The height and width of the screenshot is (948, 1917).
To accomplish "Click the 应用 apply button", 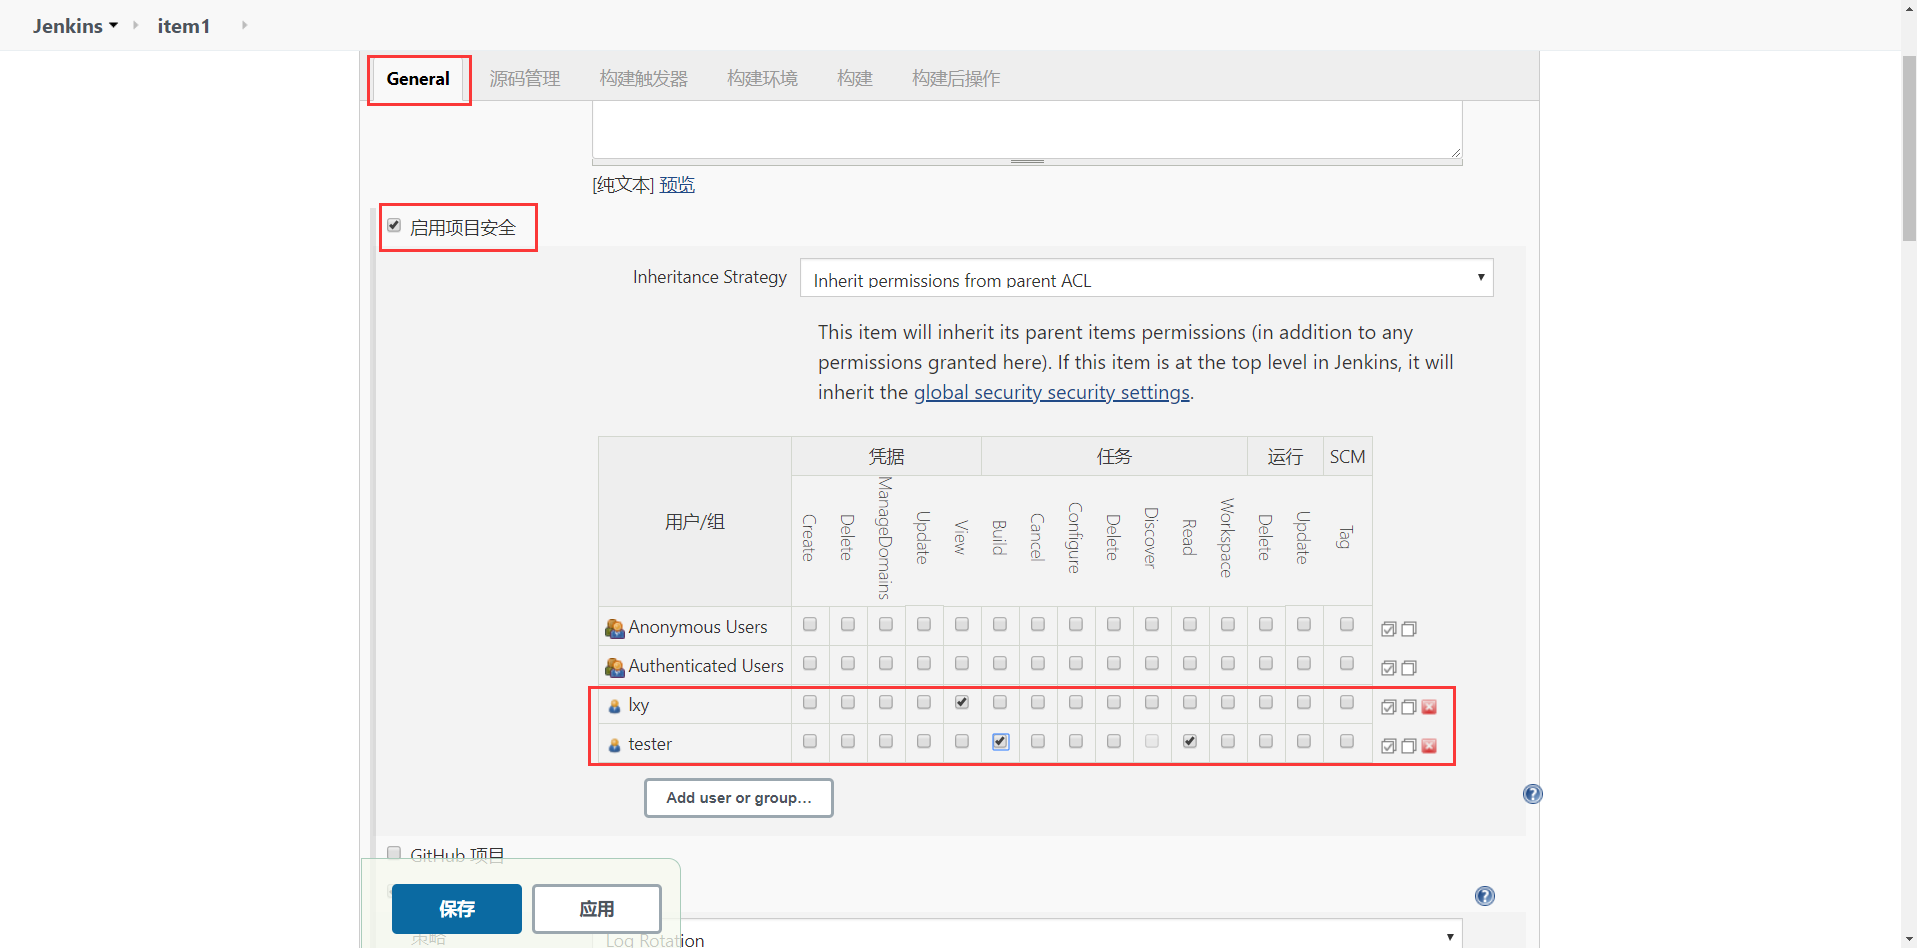I will [597, 909].
